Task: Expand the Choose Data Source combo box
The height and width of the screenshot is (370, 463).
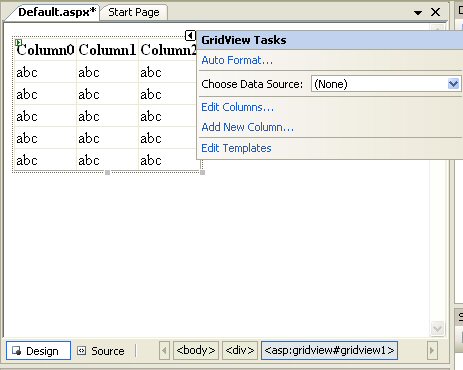Action: click(453, 84)
